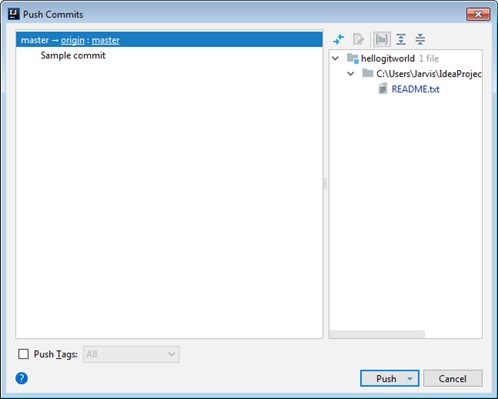The width and height of the screenshot is (498, 399).
Task: Open the Push button dropdown arrow
Action: click(x=410, y=379)
